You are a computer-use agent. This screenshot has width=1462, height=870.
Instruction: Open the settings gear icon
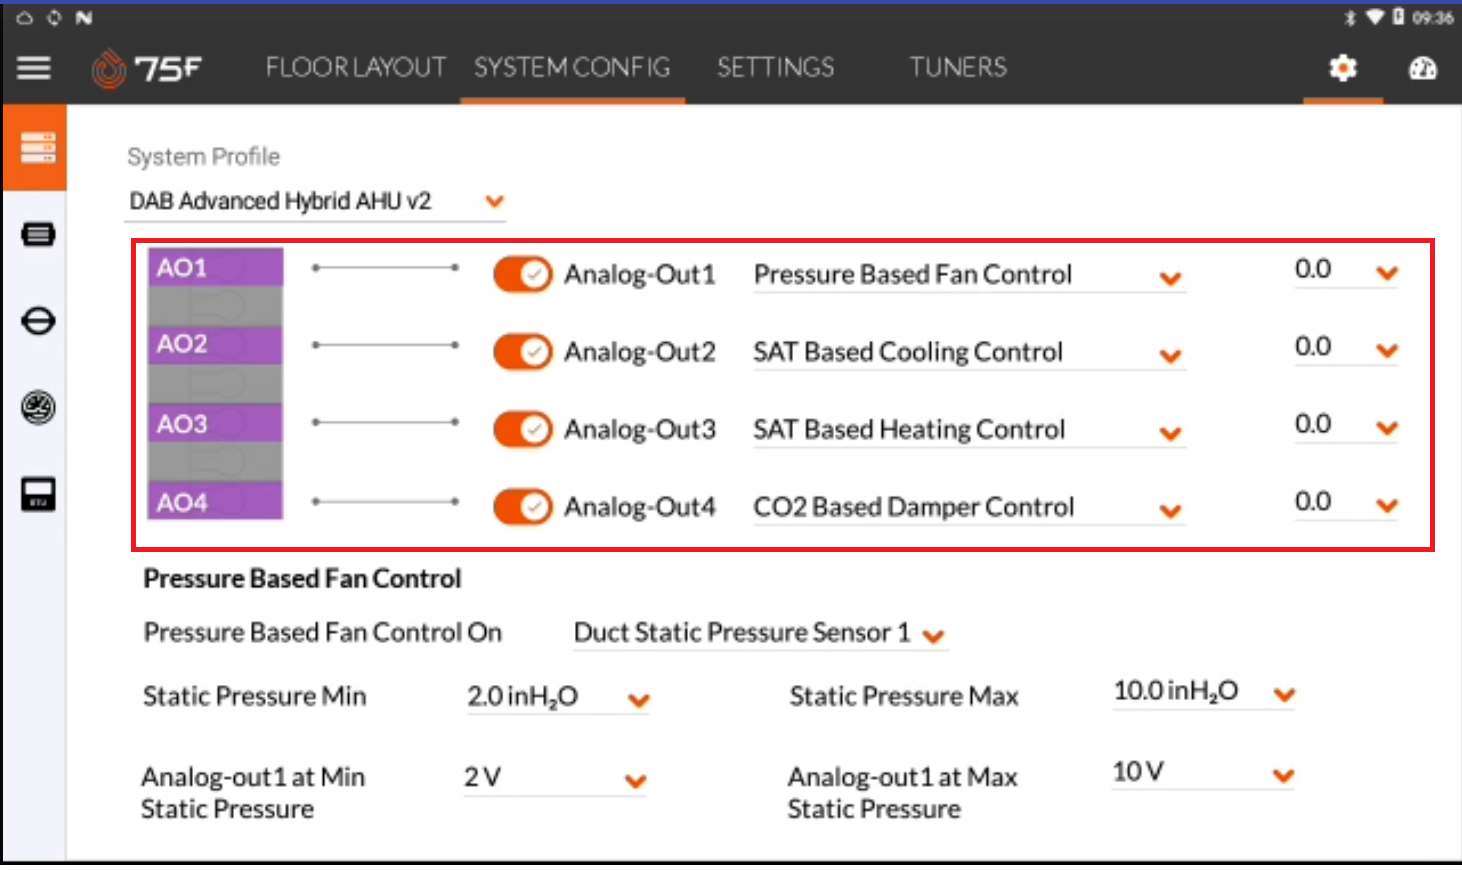[x=1343, y=68]
